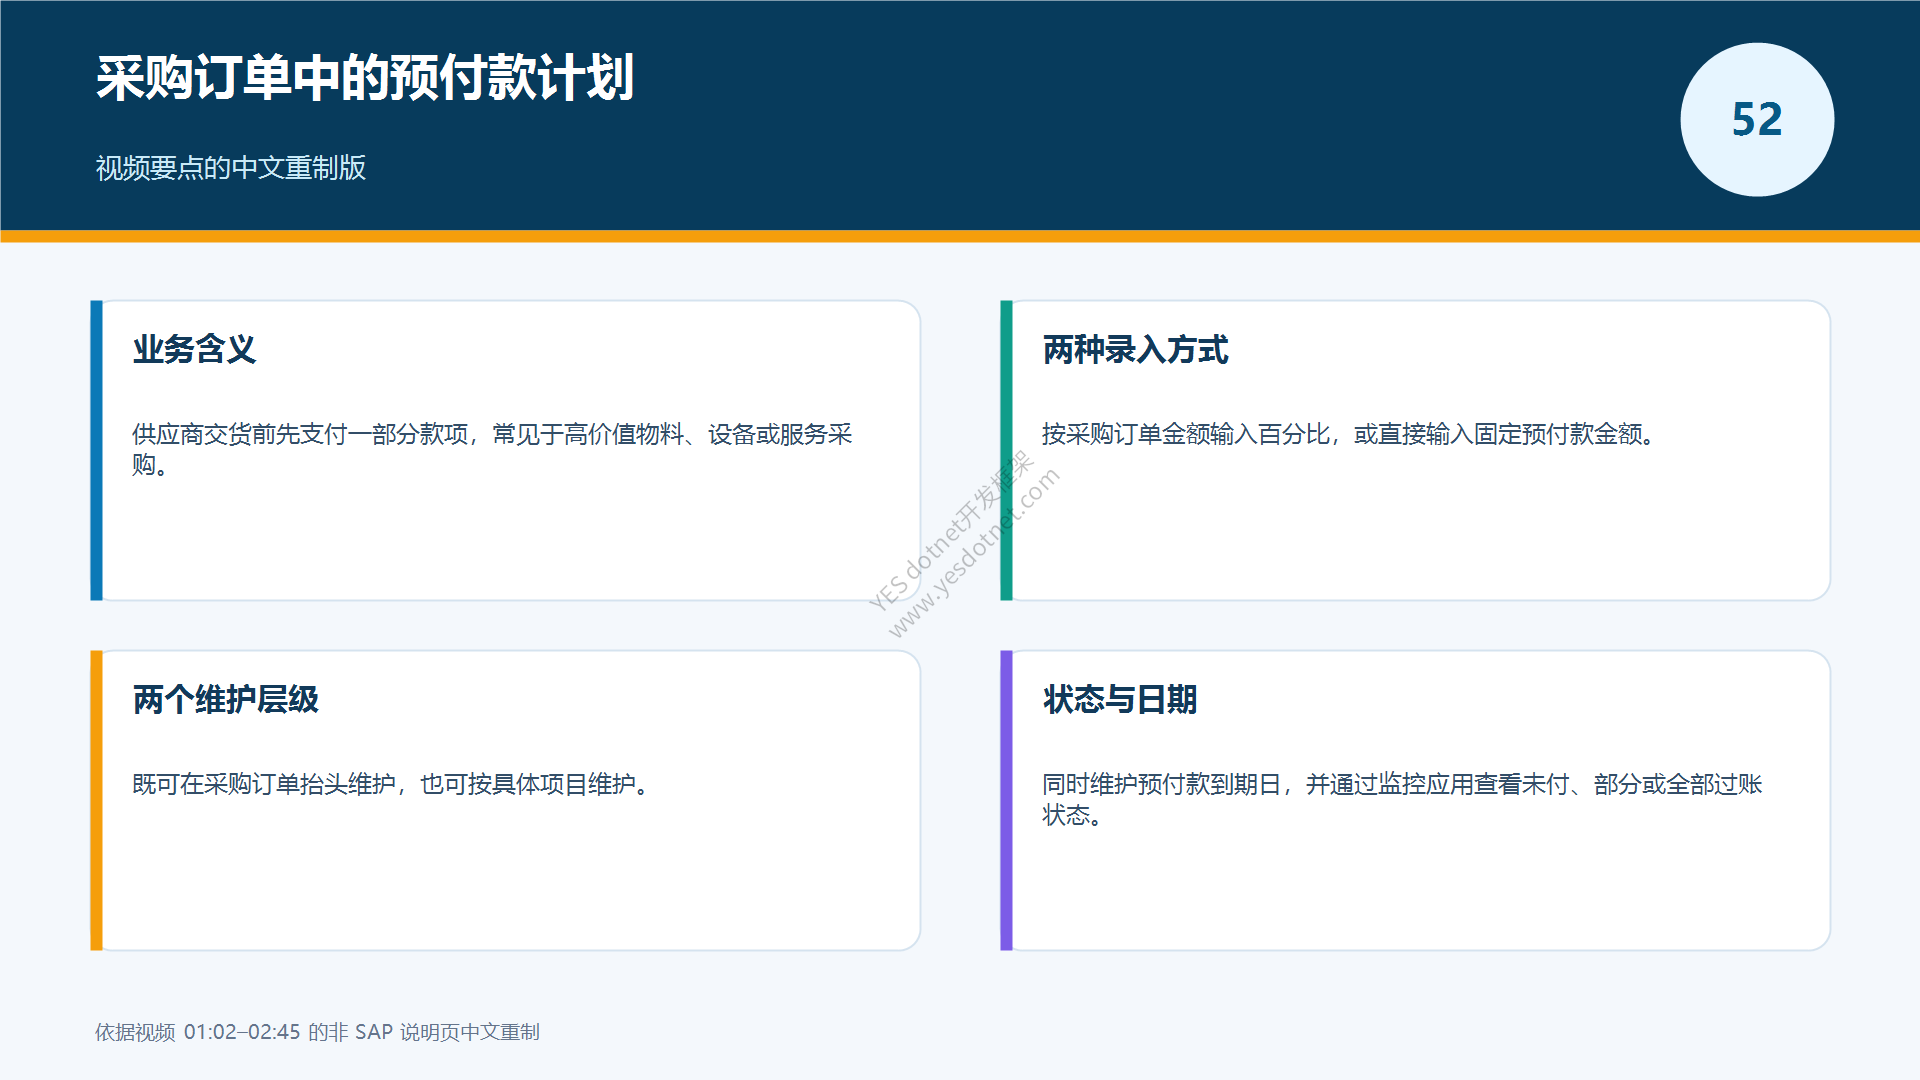
Task: Select the 业务含义 card heading
Action: (195, 349)
